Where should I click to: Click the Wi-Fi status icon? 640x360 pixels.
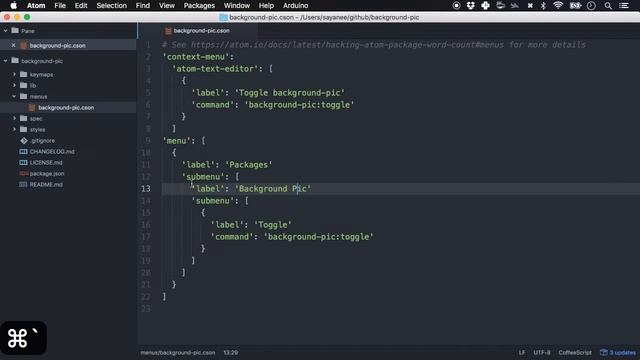pos(558,5)
